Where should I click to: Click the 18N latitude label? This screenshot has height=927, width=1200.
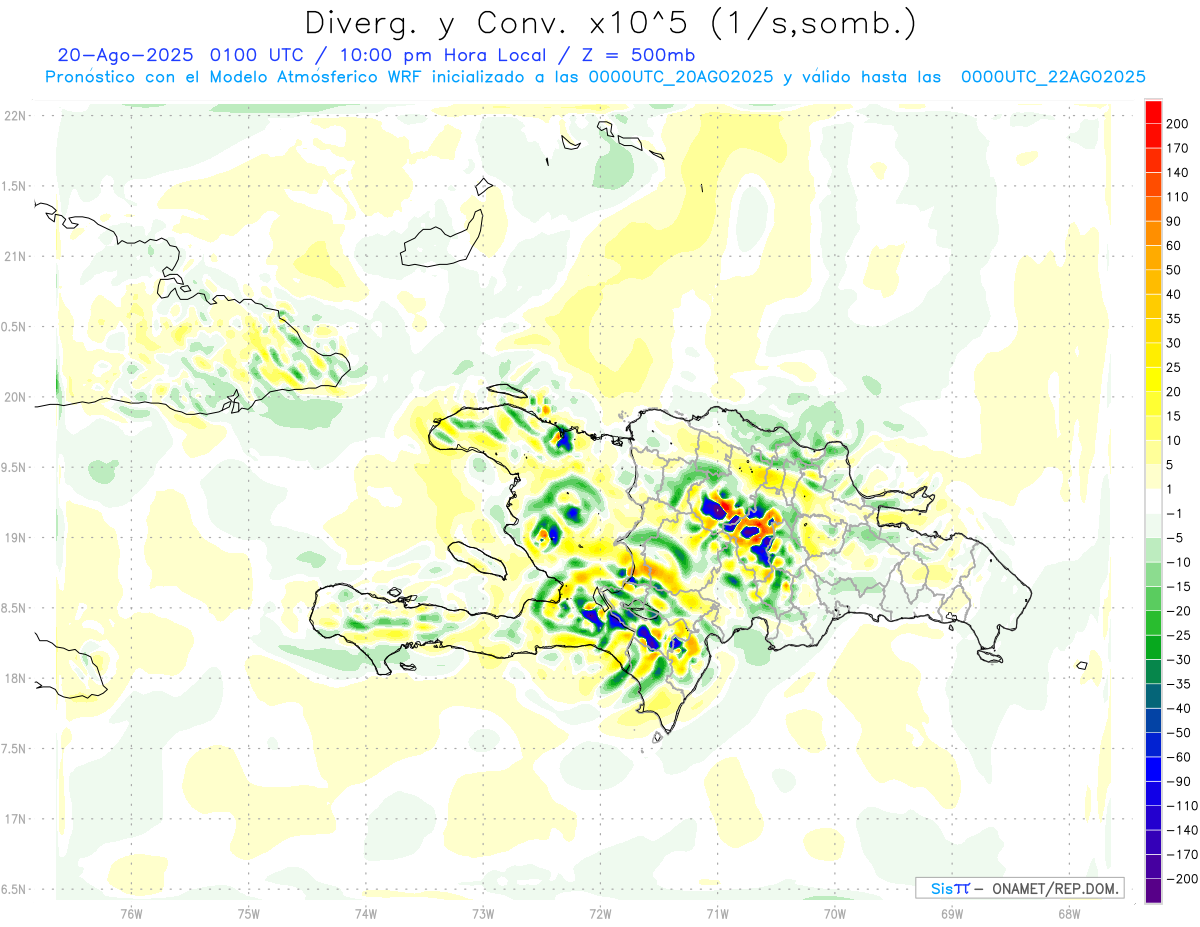(x=15, y=678)
